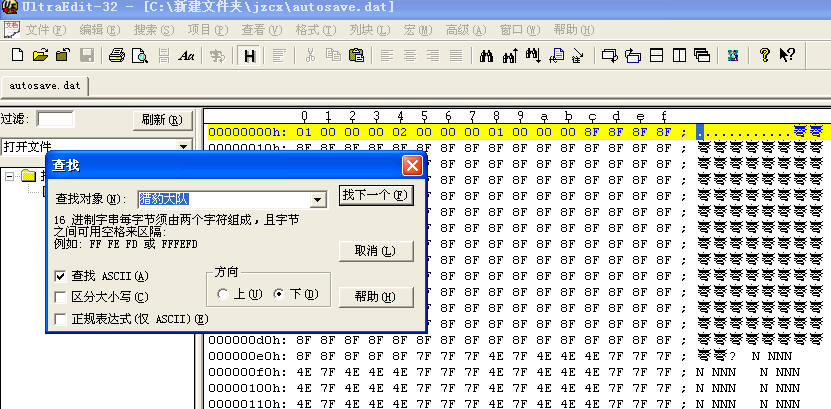
Task: Toggle hex edit mode H icon
Action: coord(250,56)
